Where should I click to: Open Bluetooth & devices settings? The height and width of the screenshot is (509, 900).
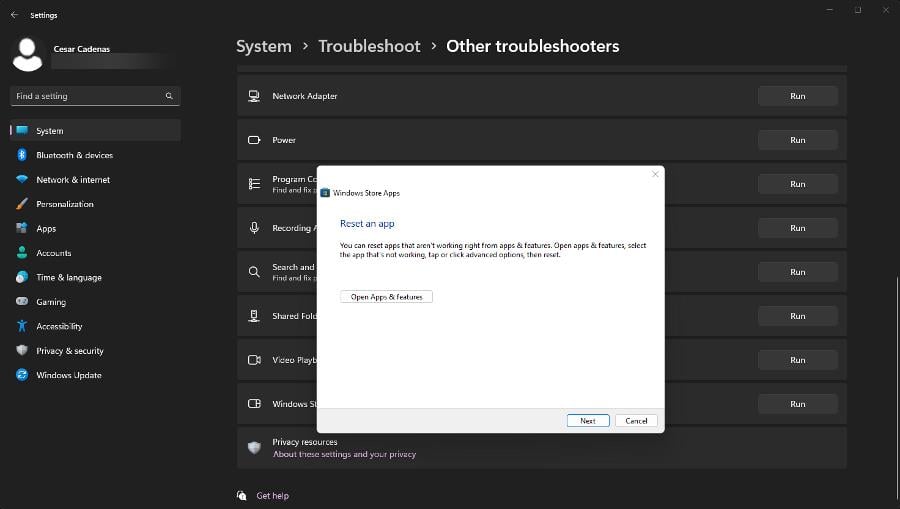95,155
